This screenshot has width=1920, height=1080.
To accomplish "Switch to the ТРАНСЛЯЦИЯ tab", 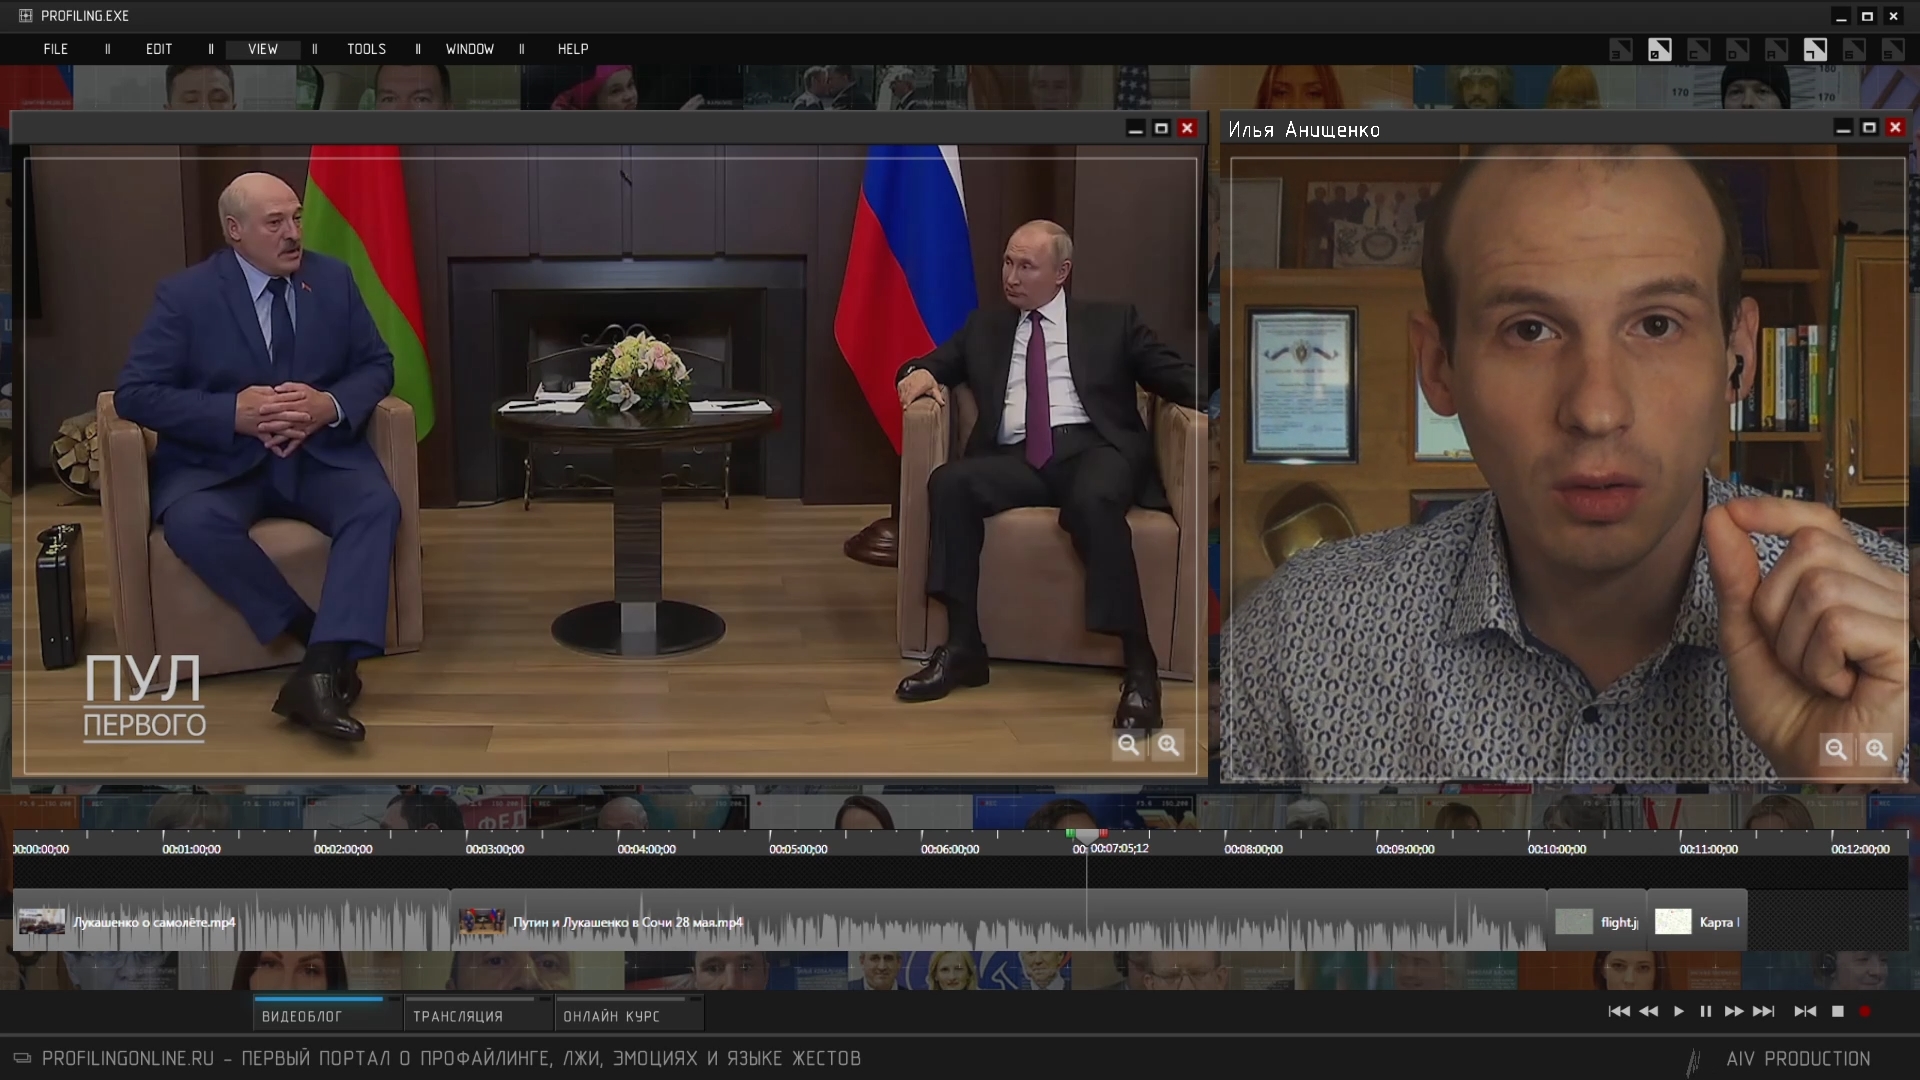I will click(458, 1016).
